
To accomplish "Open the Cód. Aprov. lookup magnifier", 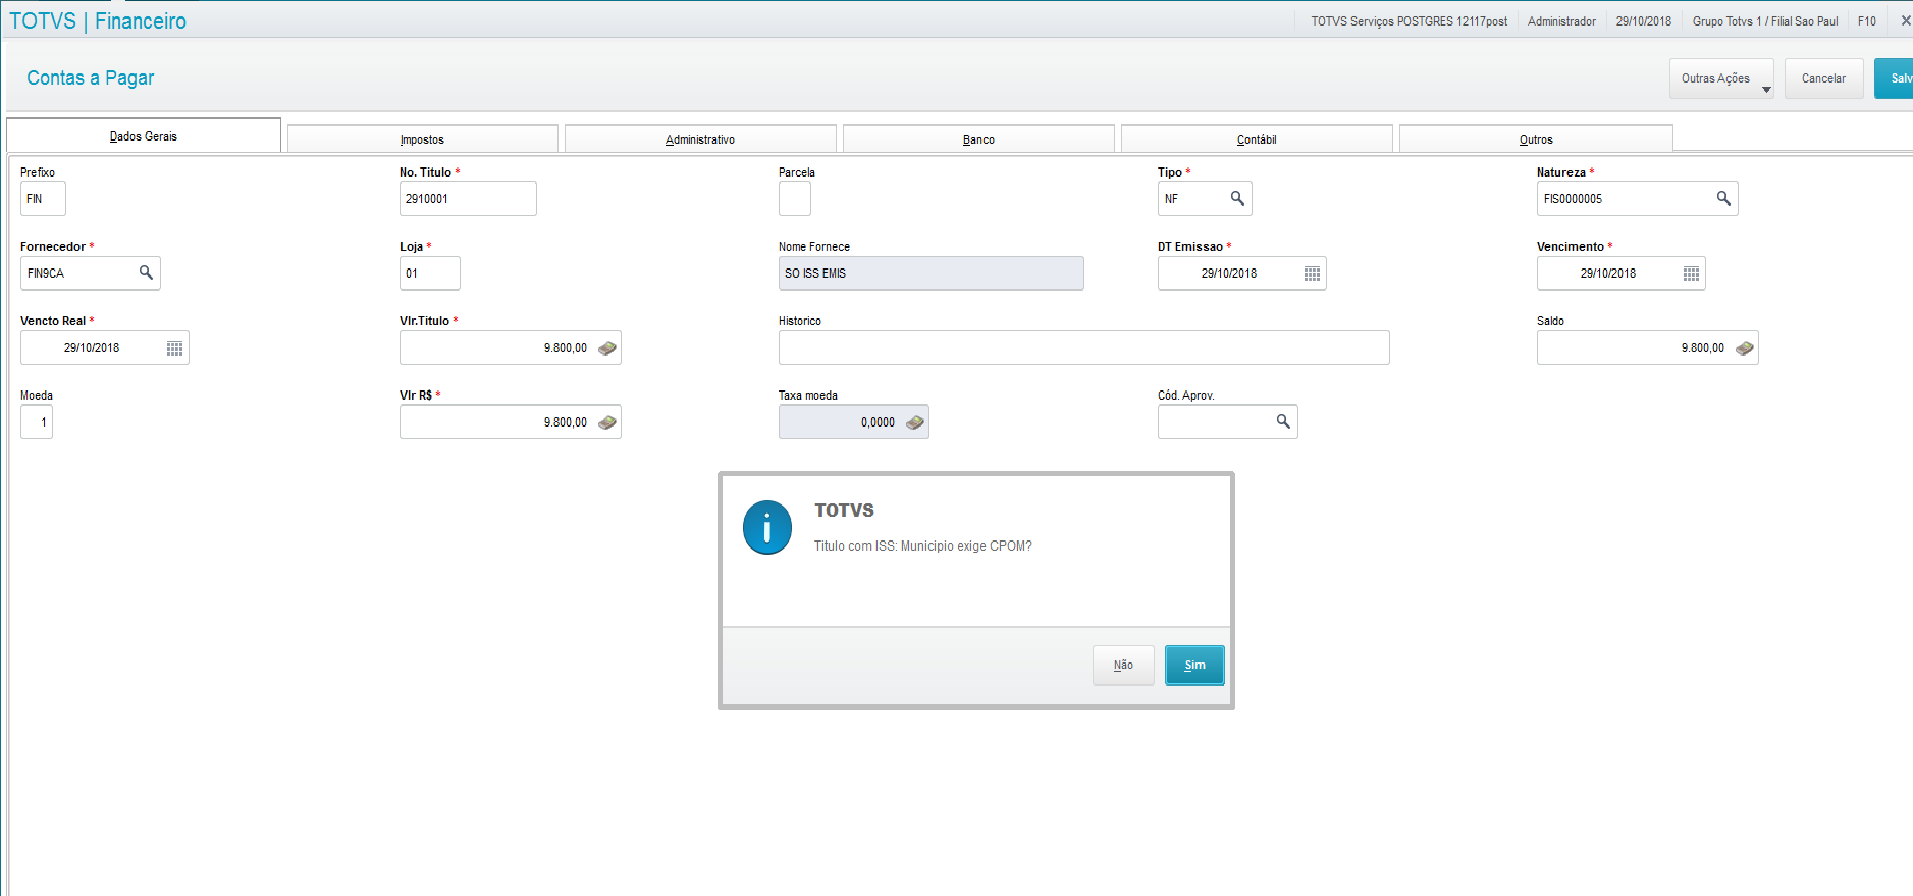I will point(1283,421).
